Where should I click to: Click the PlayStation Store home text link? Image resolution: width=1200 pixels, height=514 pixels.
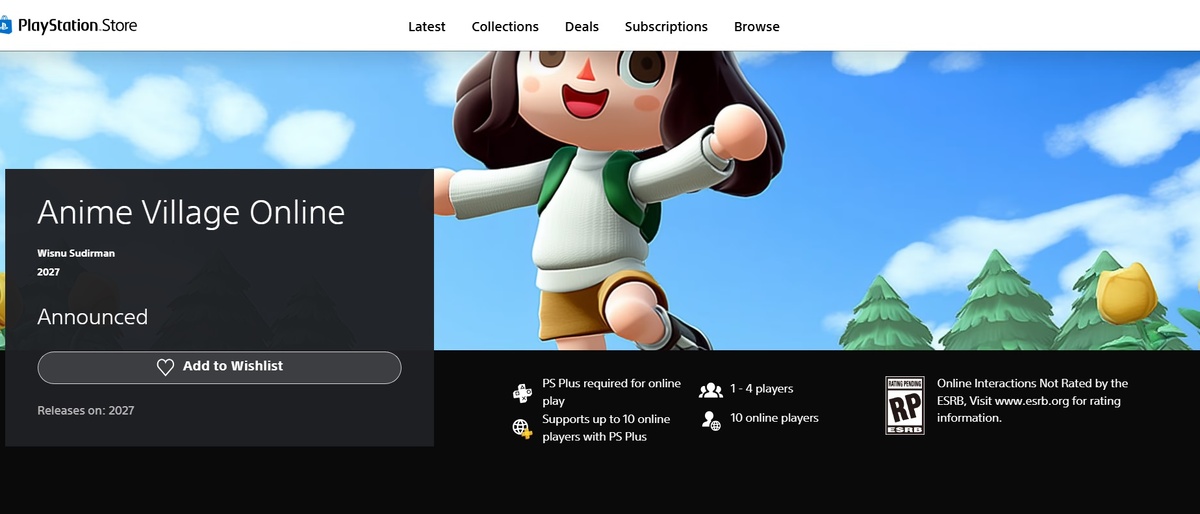(x=77, y=26)
